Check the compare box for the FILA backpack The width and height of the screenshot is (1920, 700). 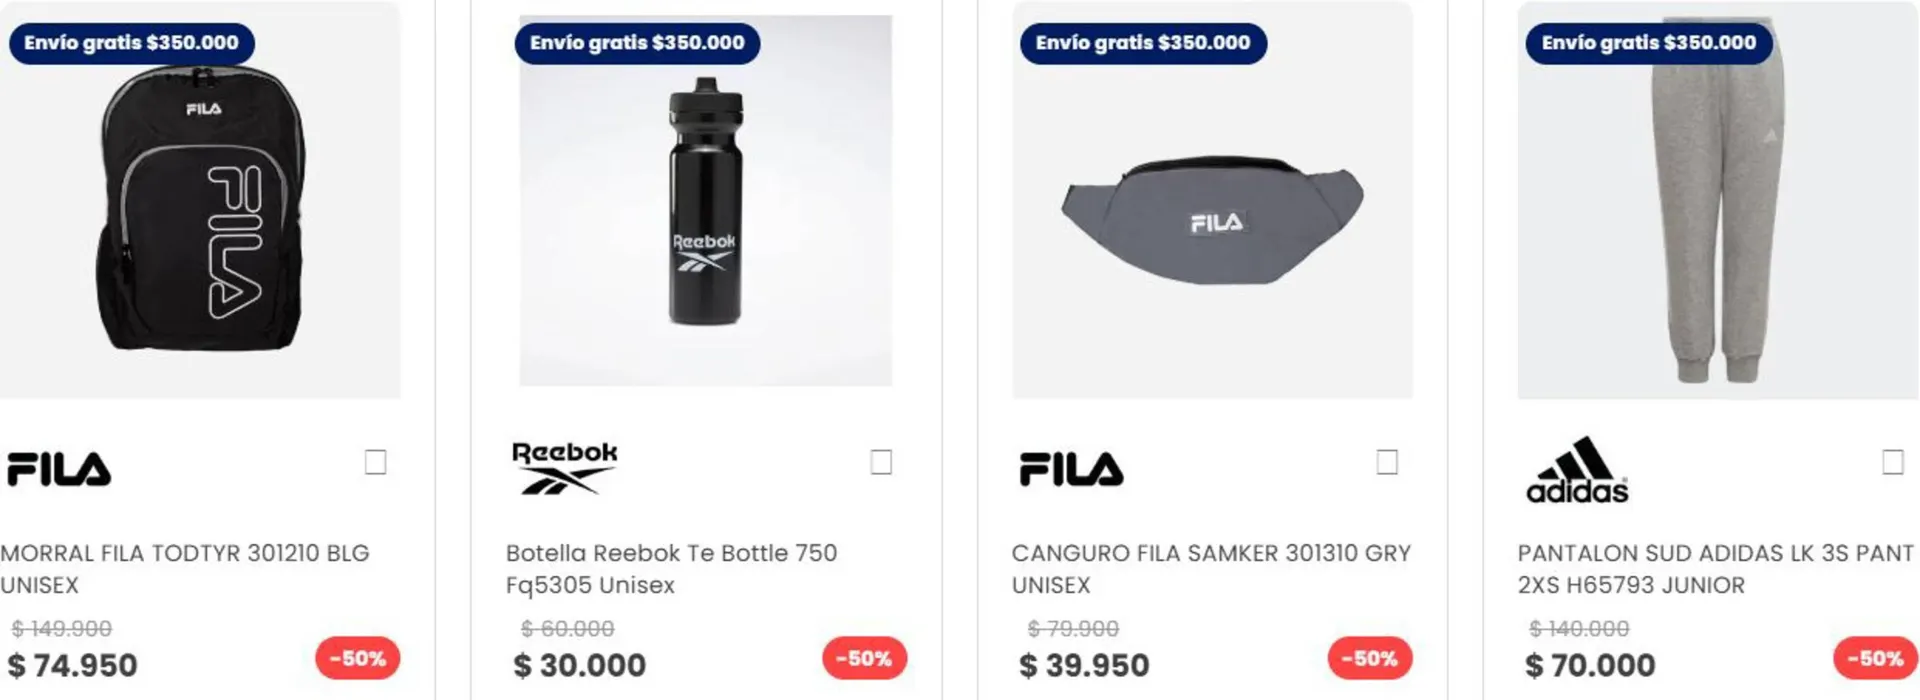[375, 462]
